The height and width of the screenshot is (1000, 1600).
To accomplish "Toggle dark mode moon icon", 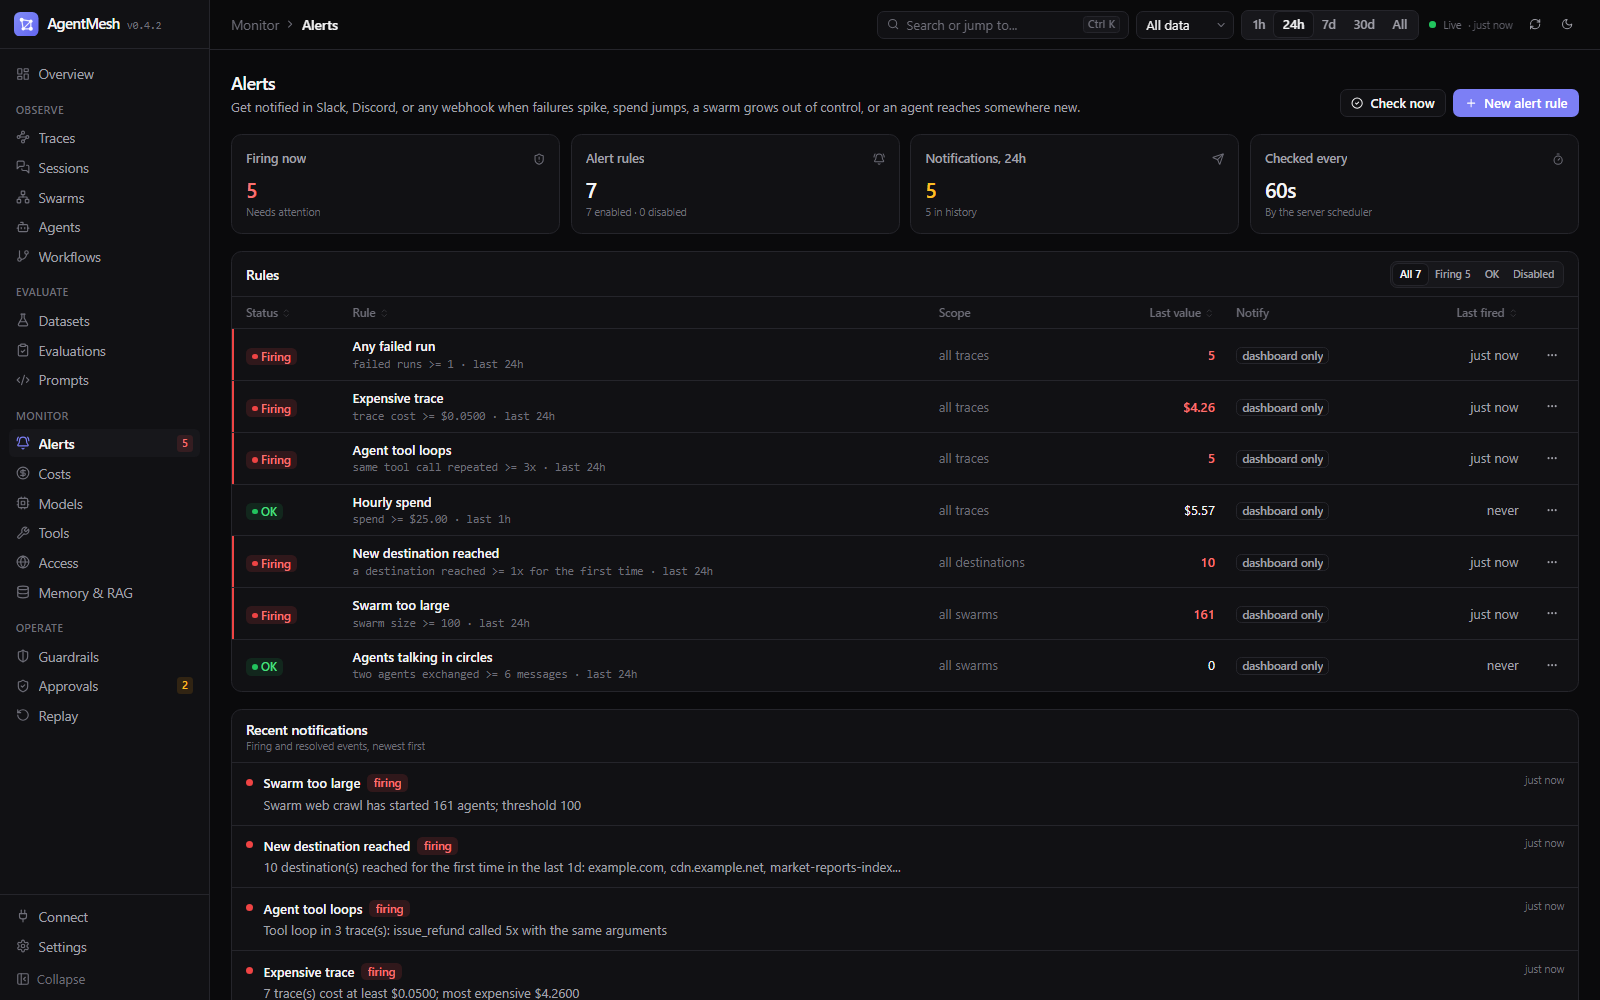I will click(x=1567, y=25).
